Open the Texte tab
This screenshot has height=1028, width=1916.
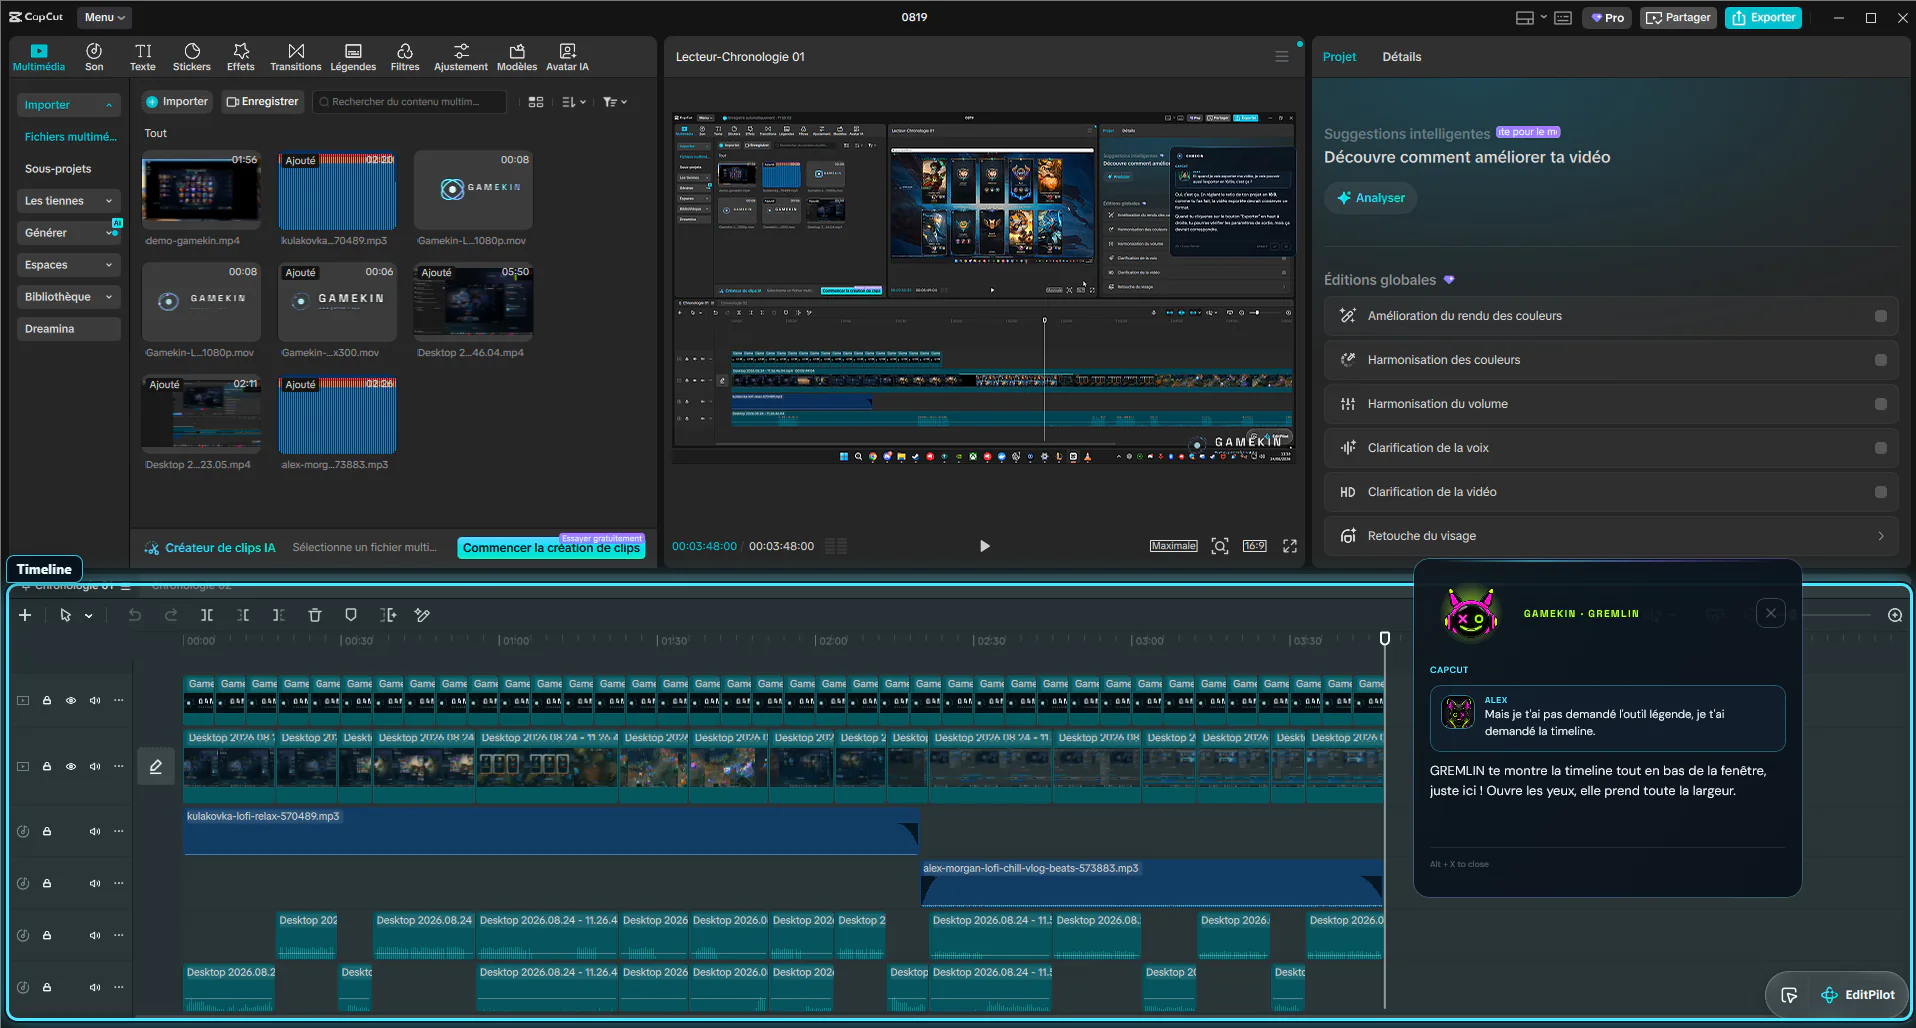point(143,57)
